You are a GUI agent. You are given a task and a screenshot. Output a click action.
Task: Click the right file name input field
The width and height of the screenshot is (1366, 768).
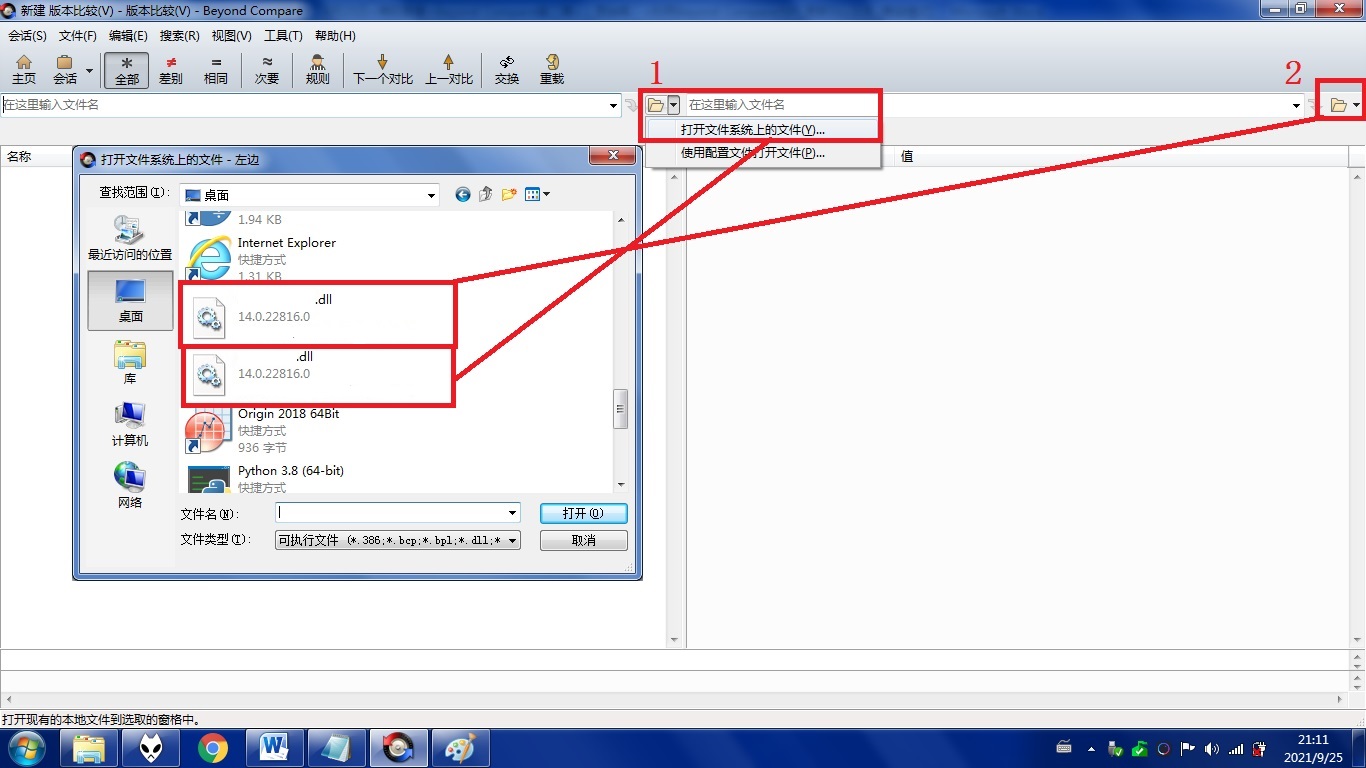point(987,105)
